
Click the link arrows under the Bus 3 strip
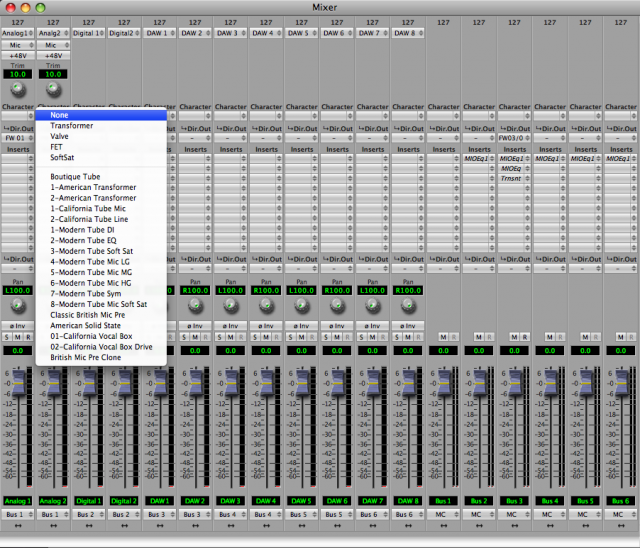(x=515, y=526)
